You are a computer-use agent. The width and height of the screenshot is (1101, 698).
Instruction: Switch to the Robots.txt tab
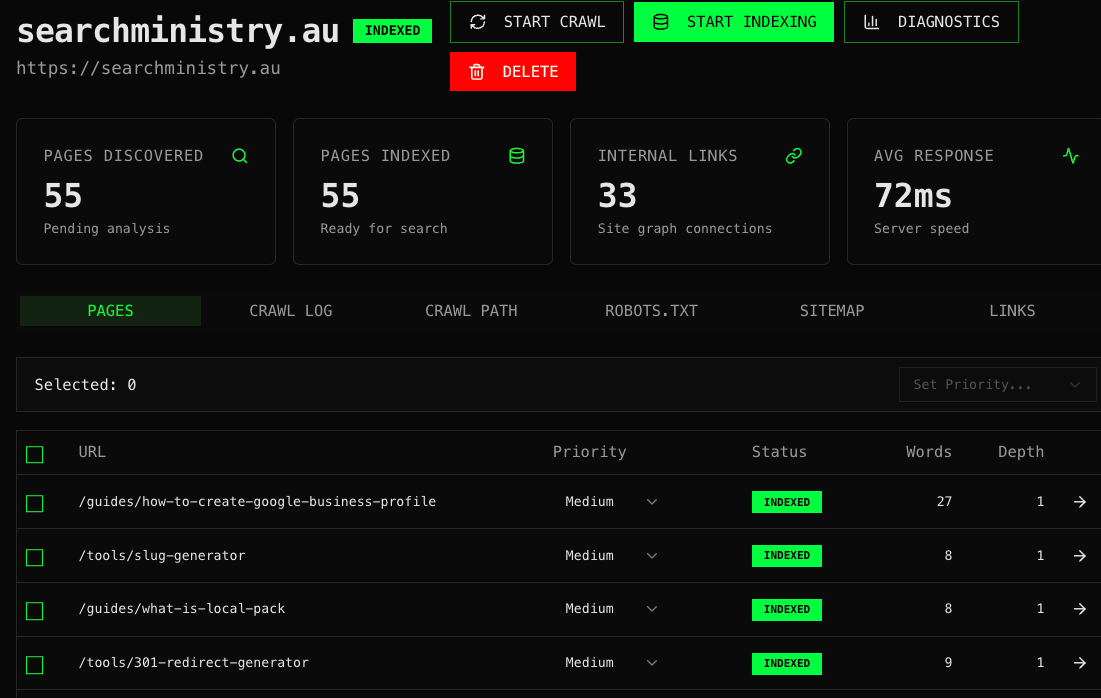pyautogui.click(x=652, y=311)
